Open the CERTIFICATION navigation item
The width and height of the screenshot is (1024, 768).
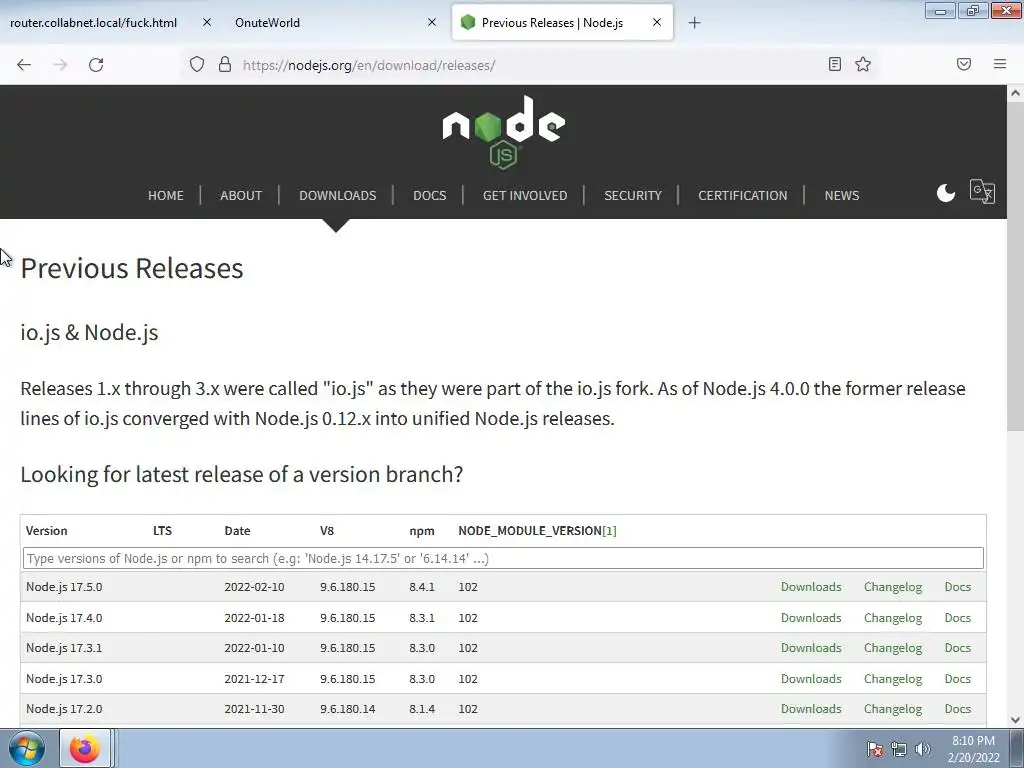pos(743,195)
